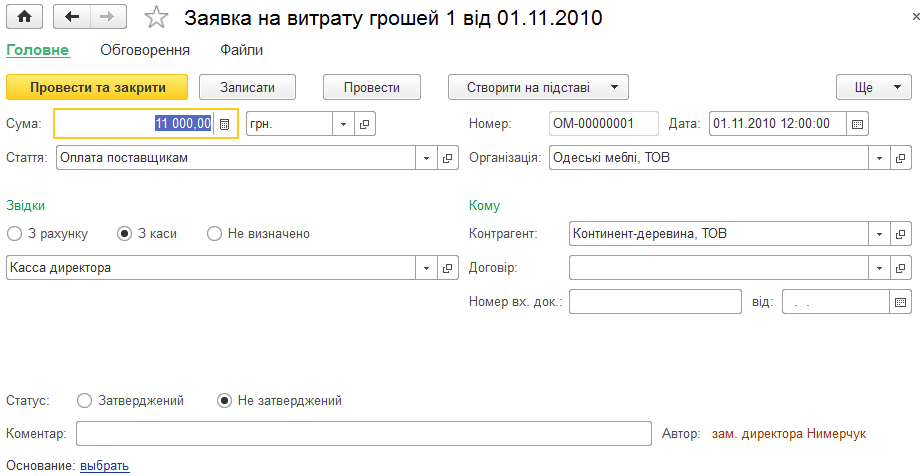Image resolution: width=923 pixels, height=476 pixels.
Task: Select Не визначено source option
Action: [x=258, y=234]
